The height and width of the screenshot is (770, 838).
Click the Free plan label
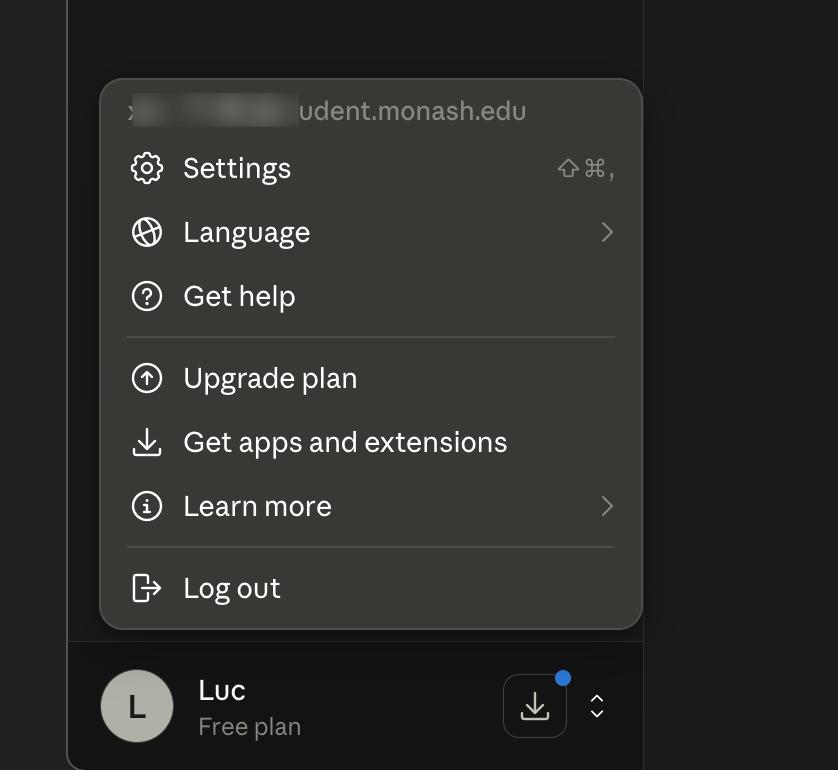pyautogui.click(x=250, y=727)
